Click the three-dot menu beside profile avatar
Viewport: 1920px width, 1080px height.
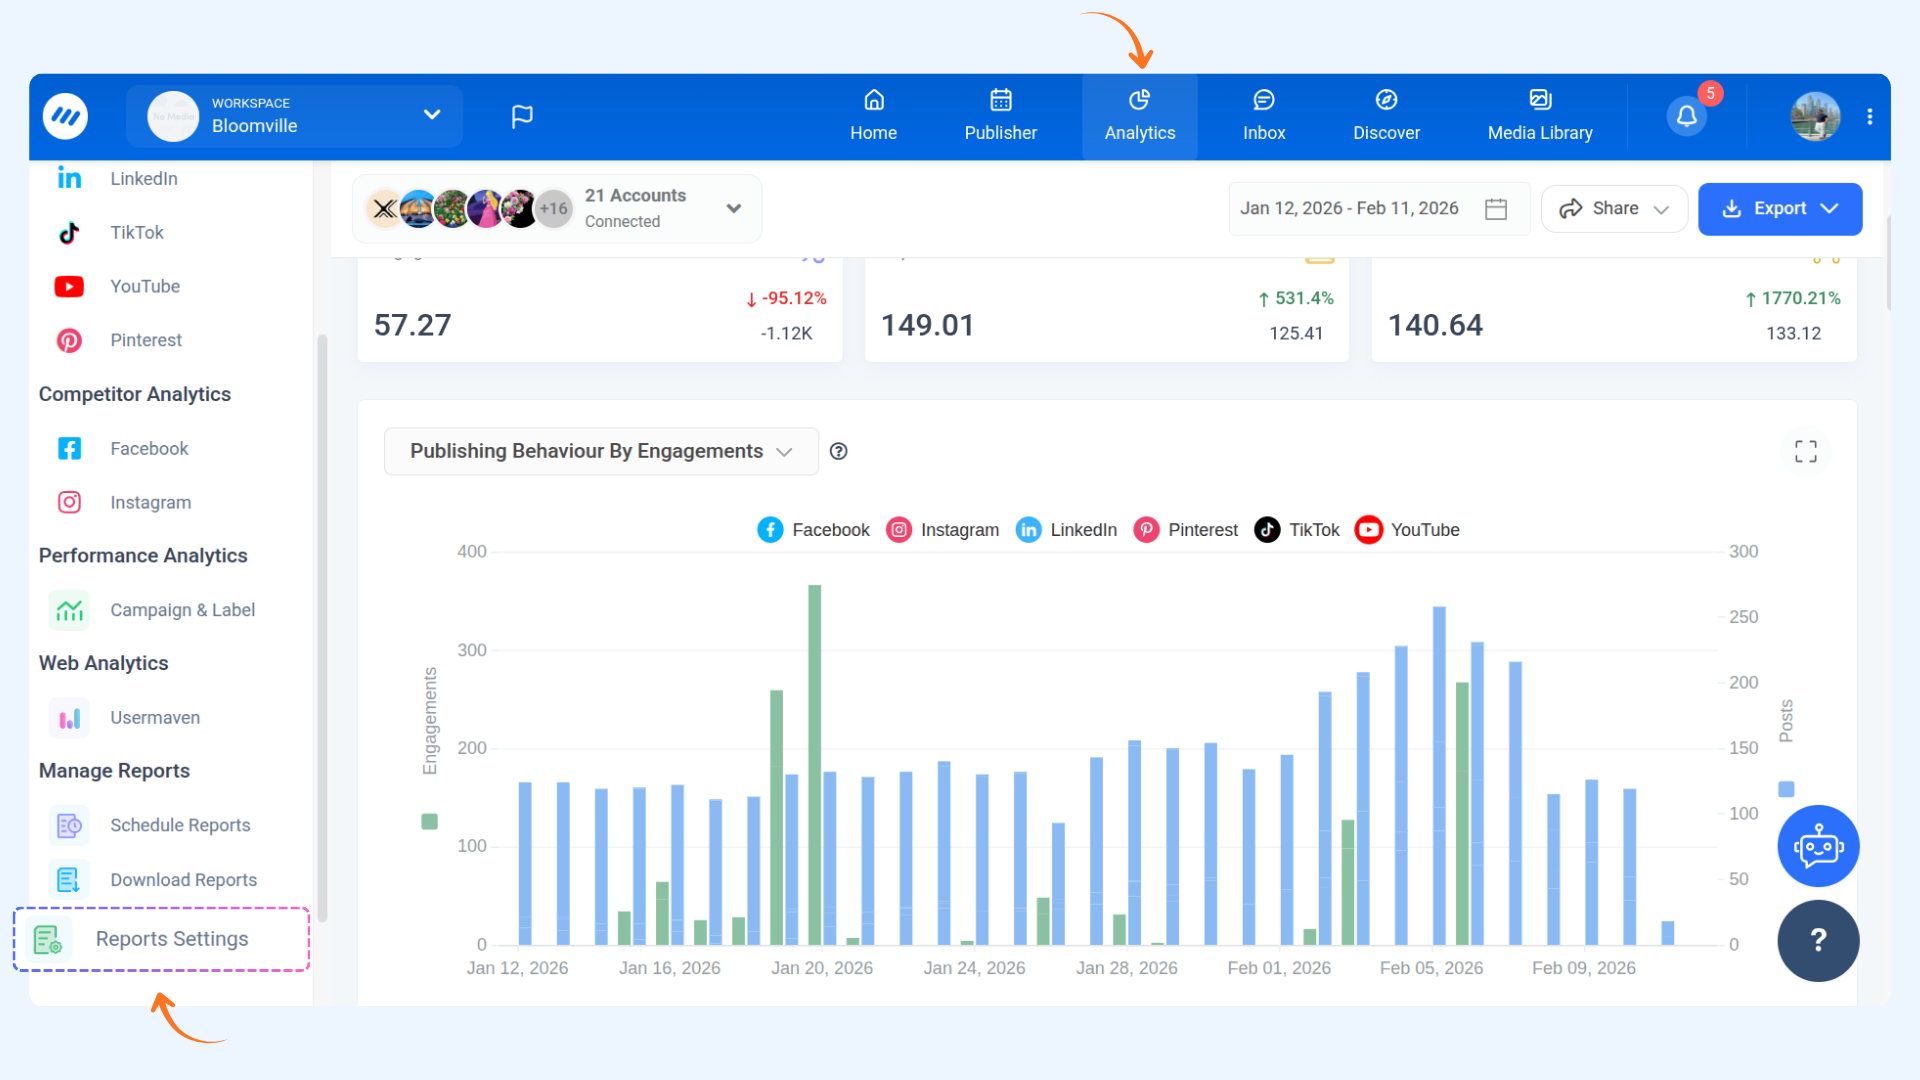point(1869,117)
